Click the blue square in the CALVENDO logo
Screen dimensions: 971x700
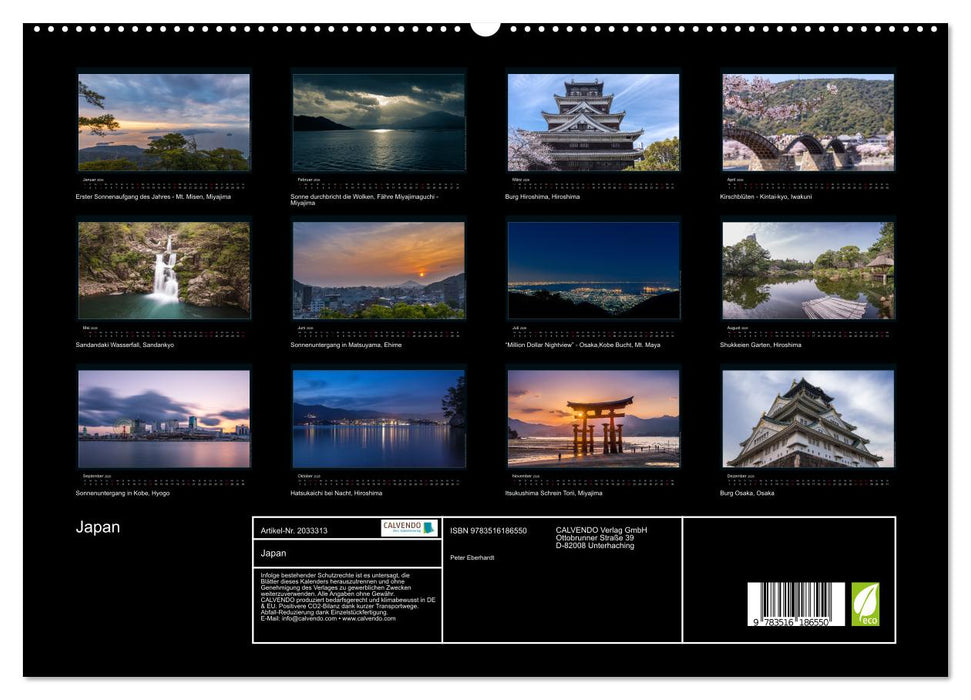coord(428,528)
